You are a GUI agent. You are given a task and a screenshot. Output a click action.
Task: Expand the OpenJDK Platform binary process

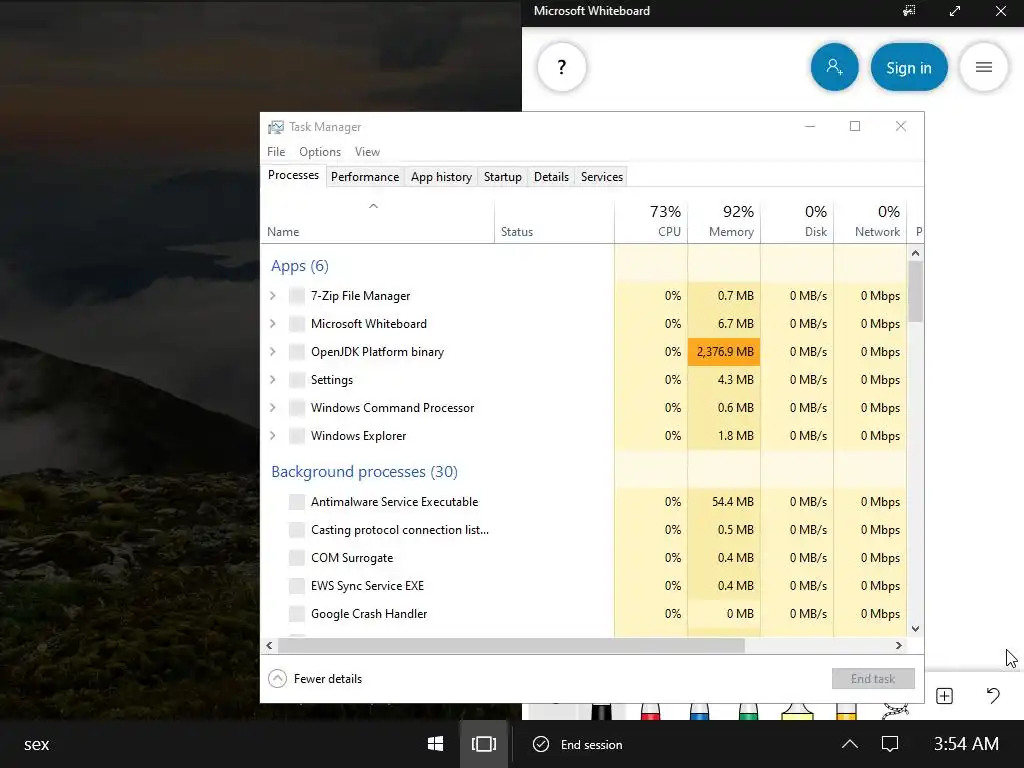273,352
